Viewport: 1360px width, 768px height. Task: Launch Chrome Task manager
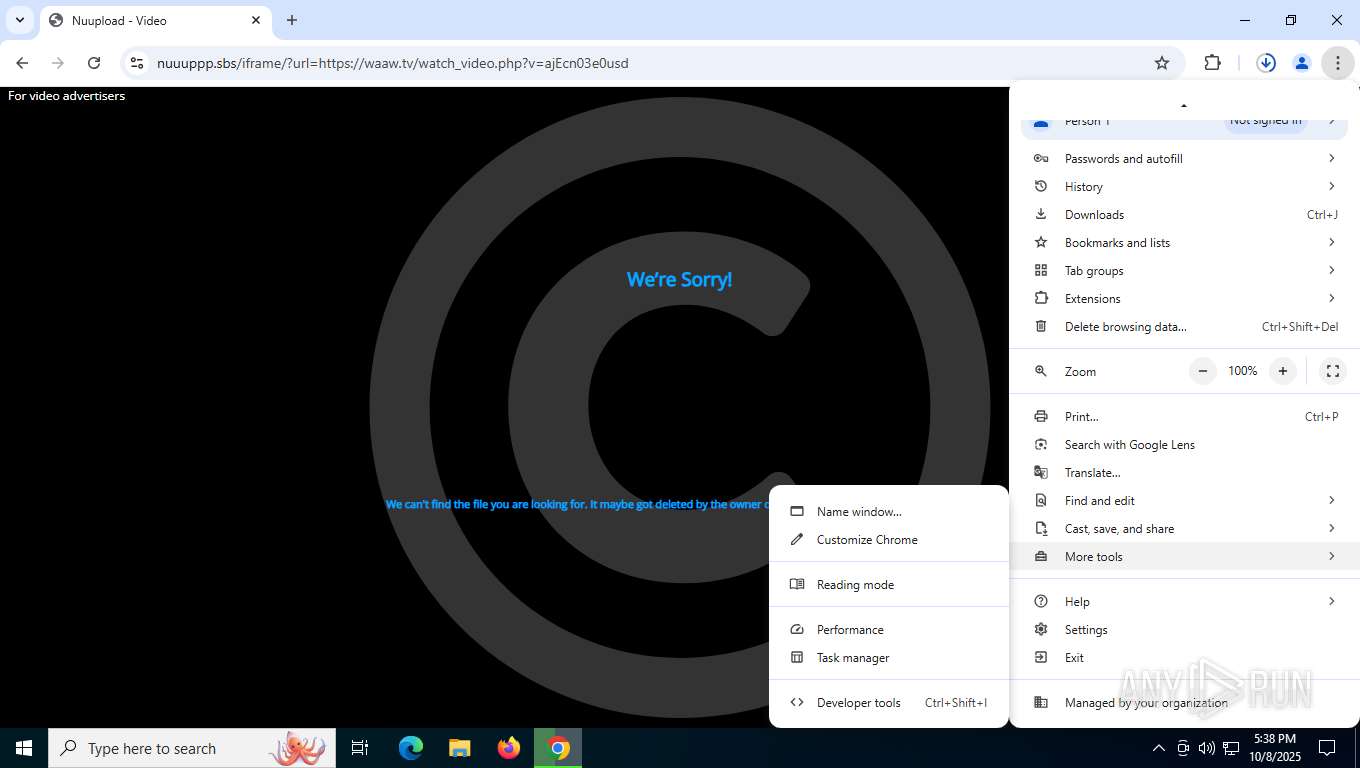(889, 658)
